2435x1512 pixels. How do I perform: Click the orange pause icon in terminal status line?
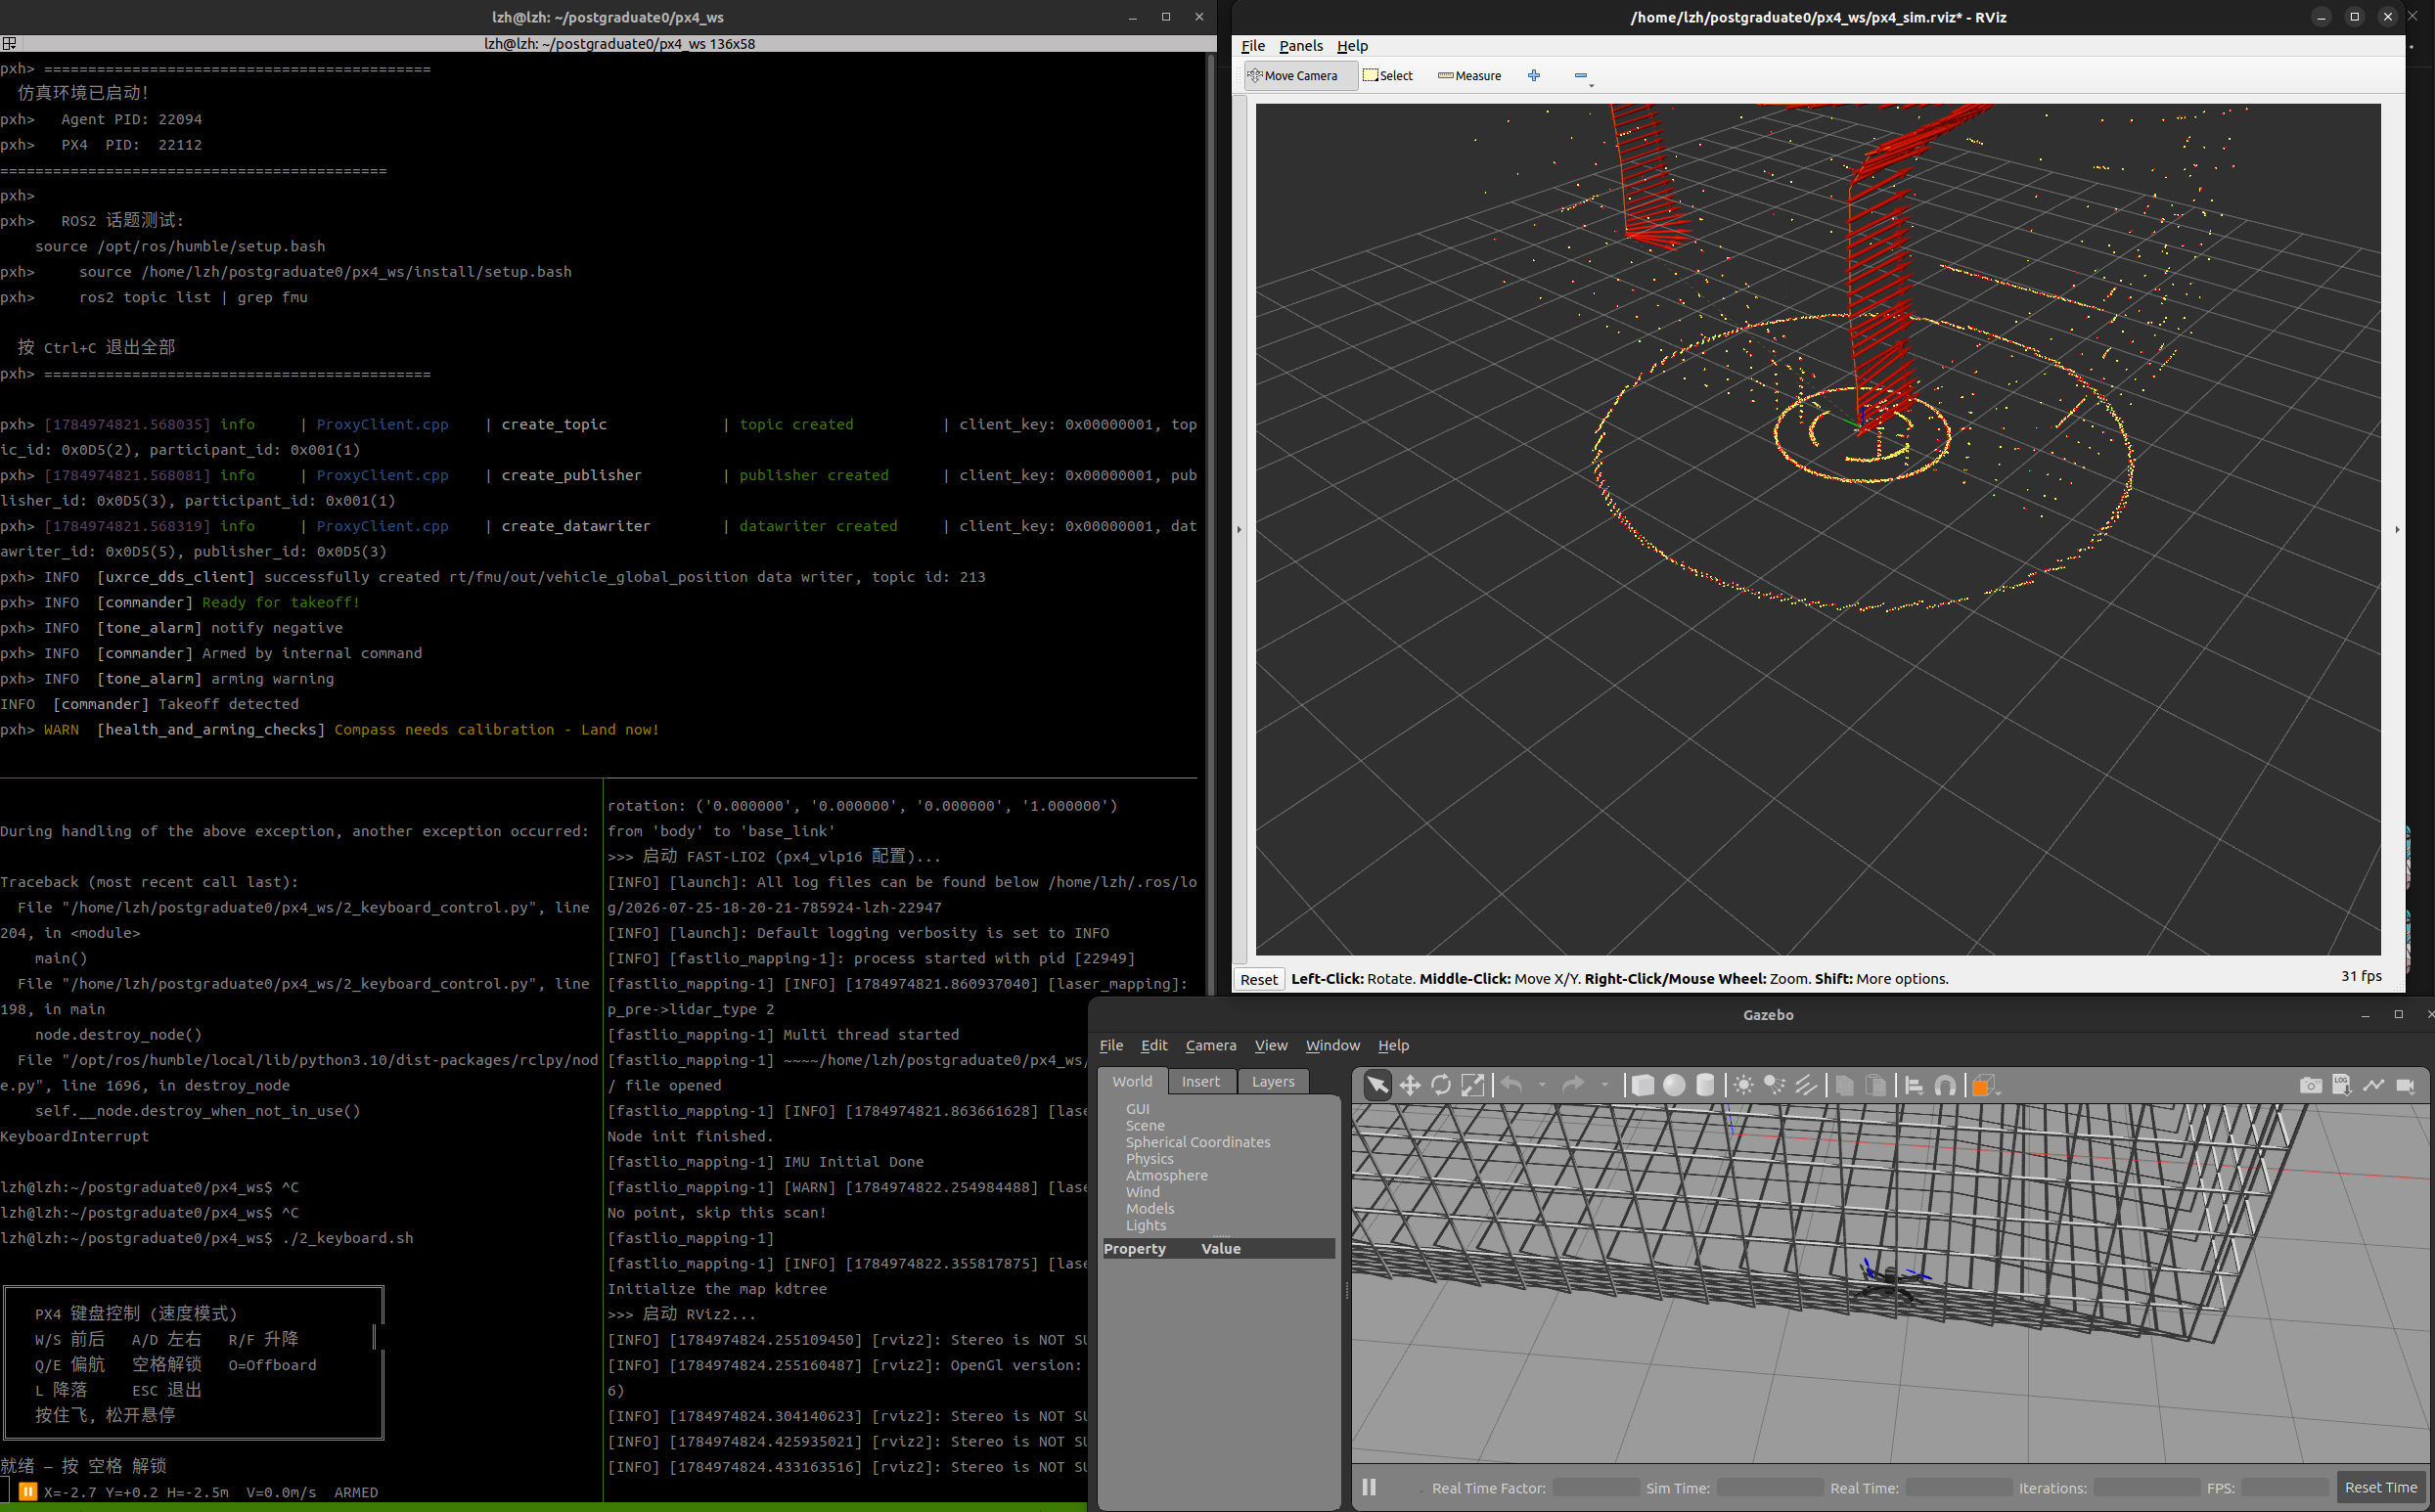28,1492
